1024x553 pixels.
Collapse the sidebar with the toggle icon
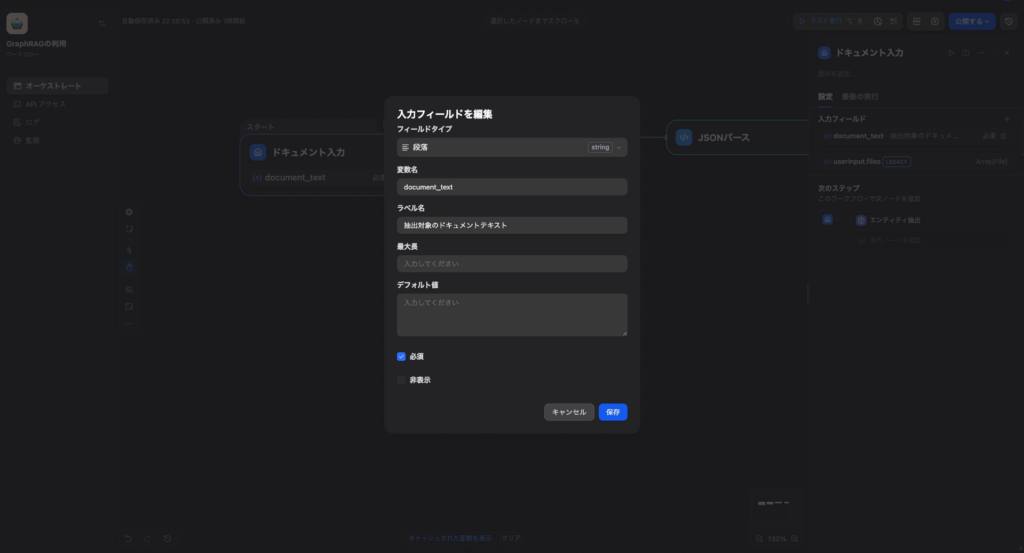coord(102,24)
